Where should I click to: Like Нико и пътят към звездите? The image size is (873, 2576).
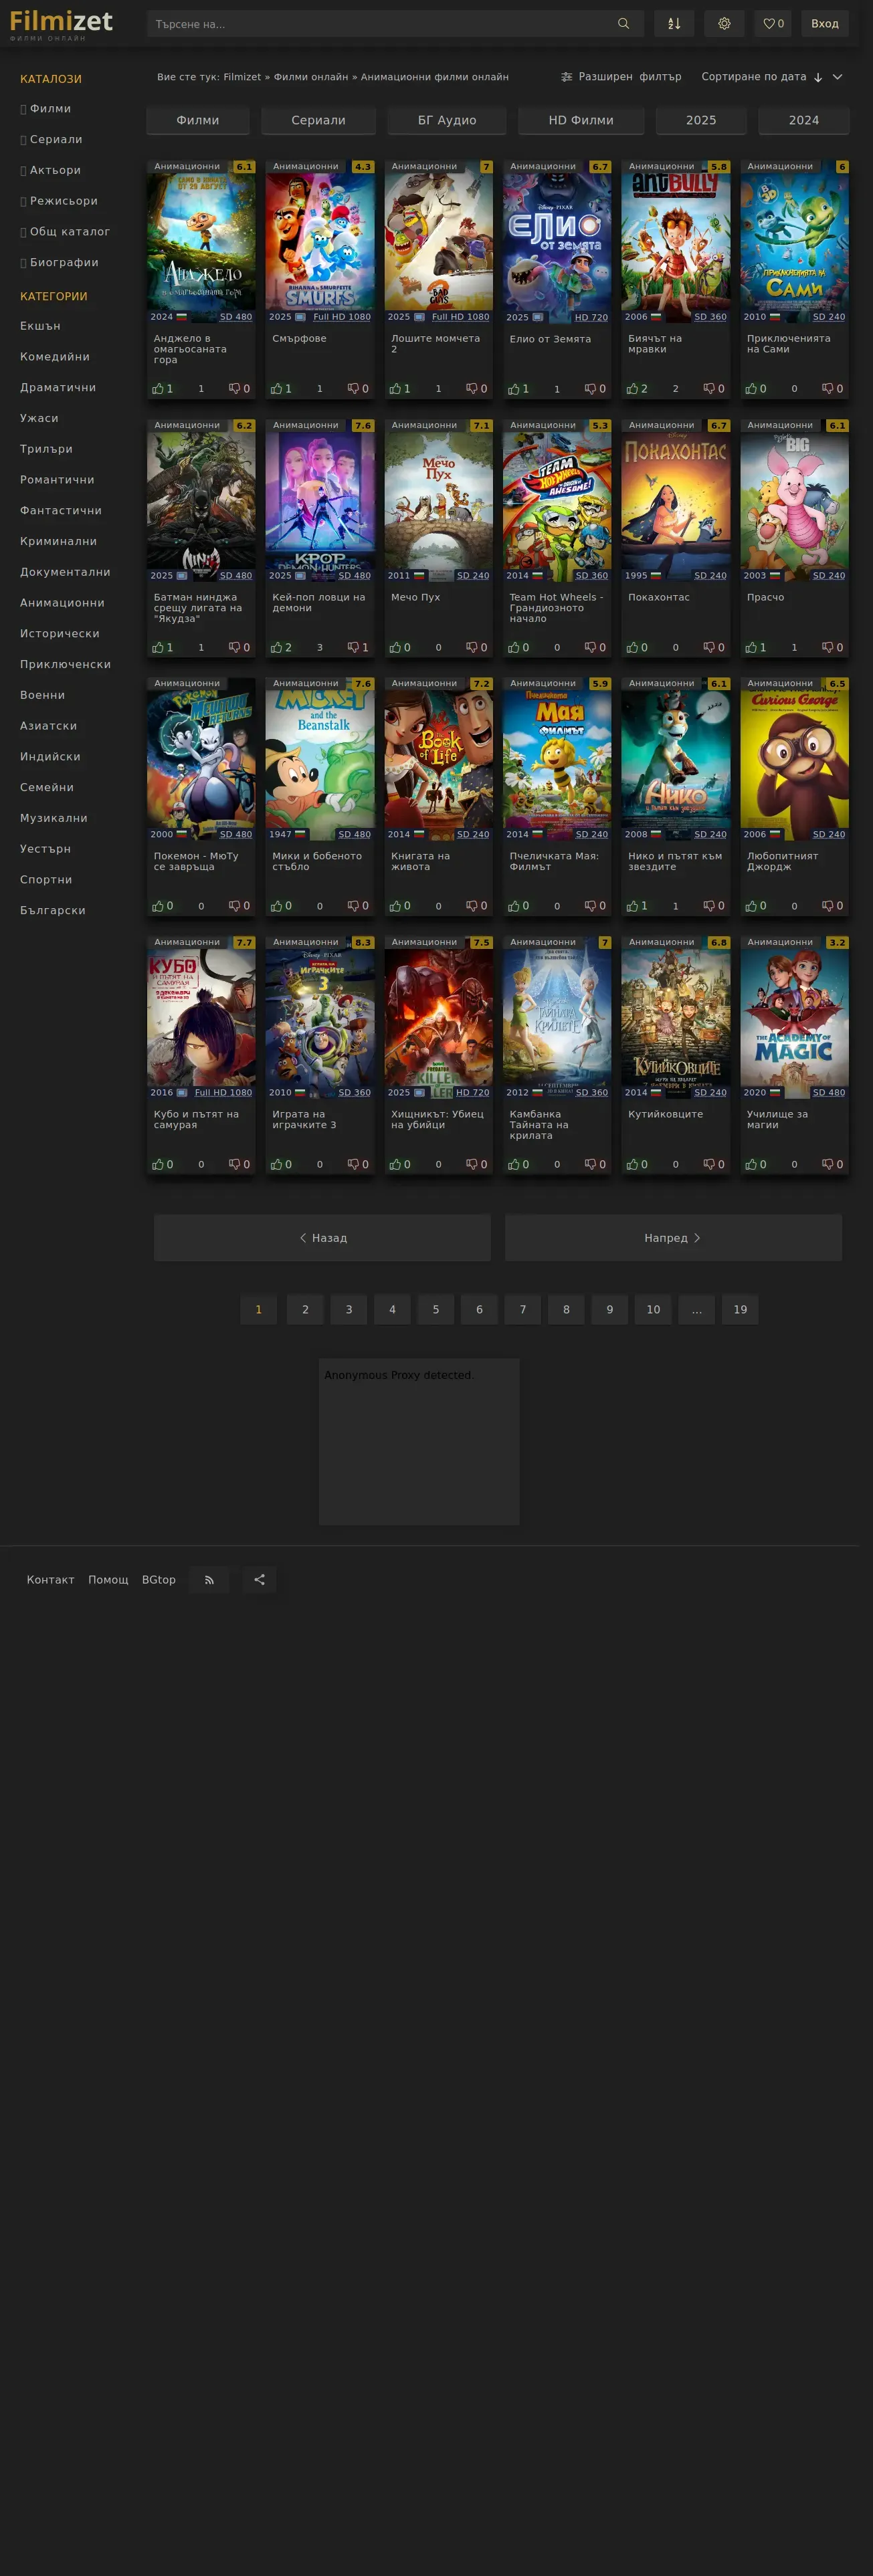[637, 906]
